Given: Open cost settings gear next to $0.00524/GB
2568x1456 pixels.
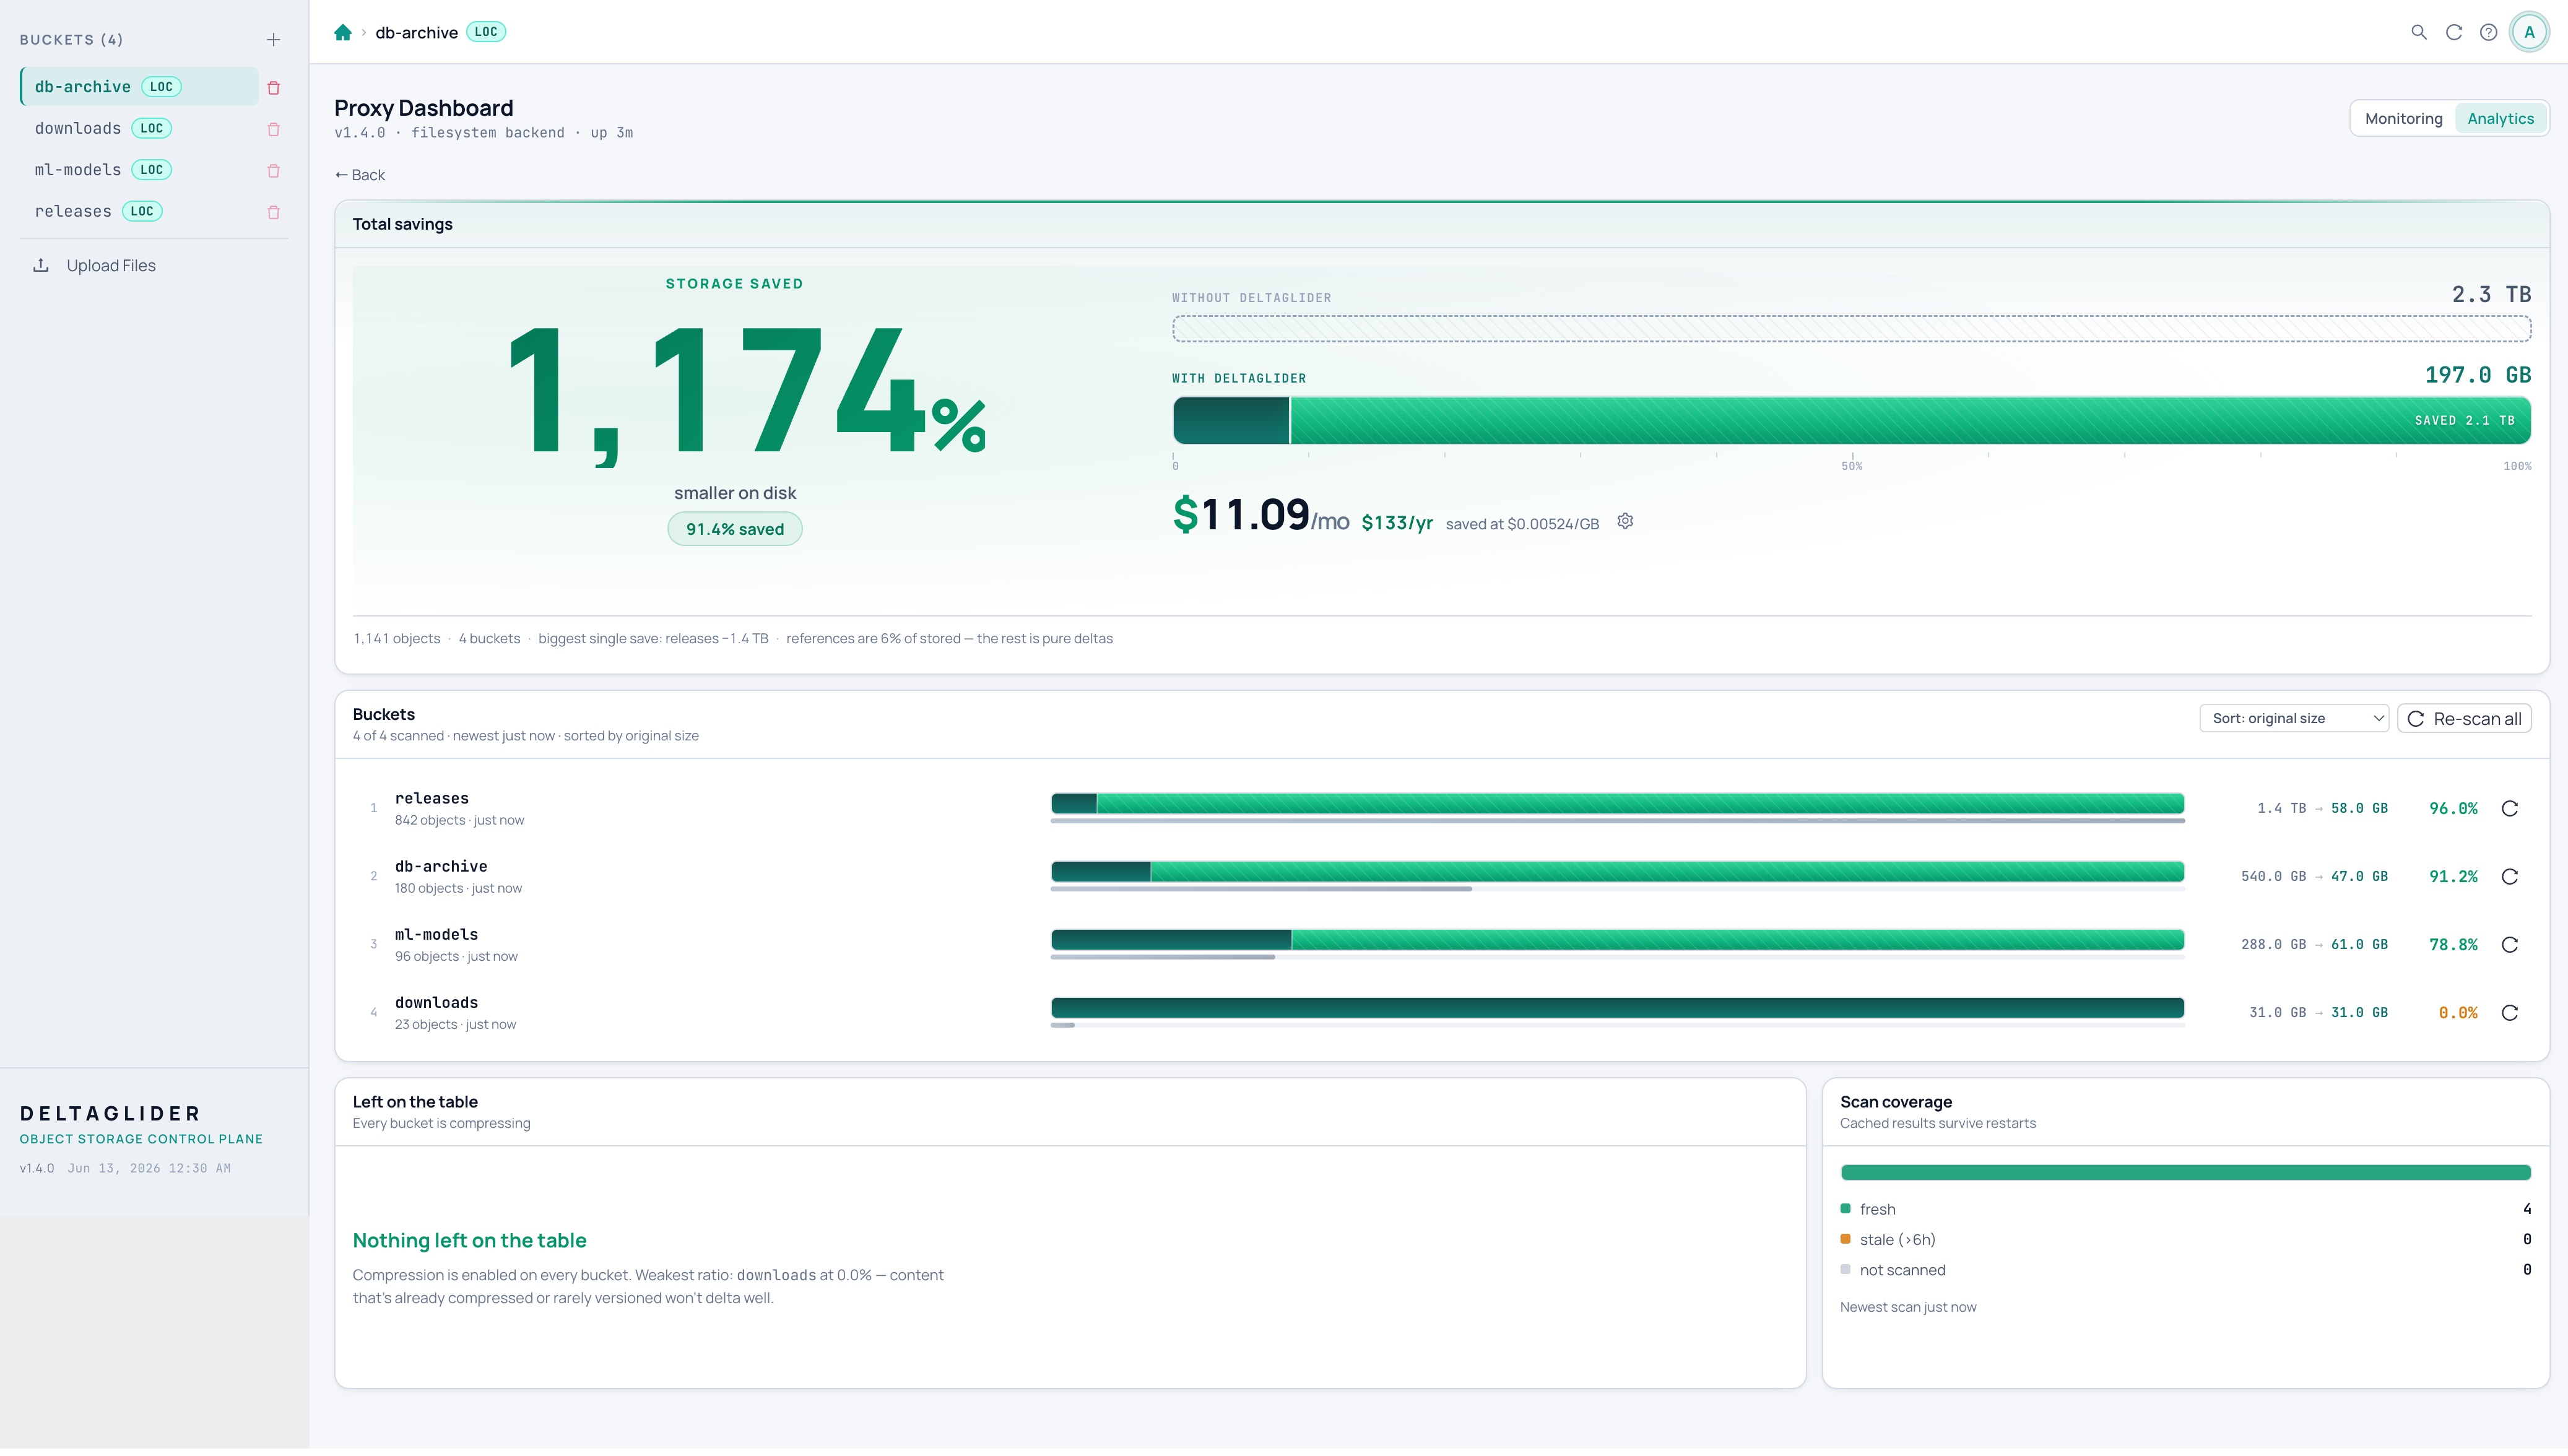Looking at the screenshot, I should (x=1625, y=522).
